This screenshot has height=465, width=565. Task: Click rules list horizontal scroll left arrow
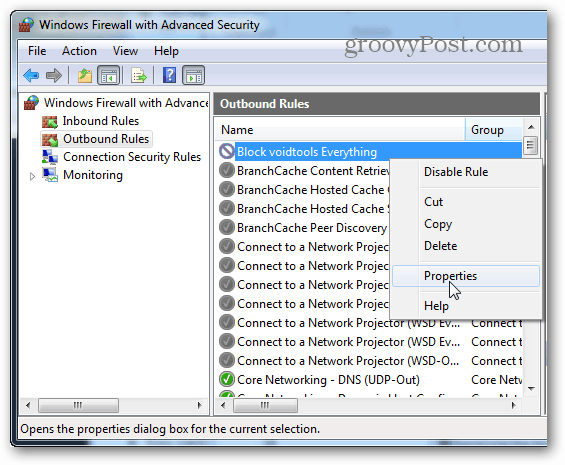point(223,406)
